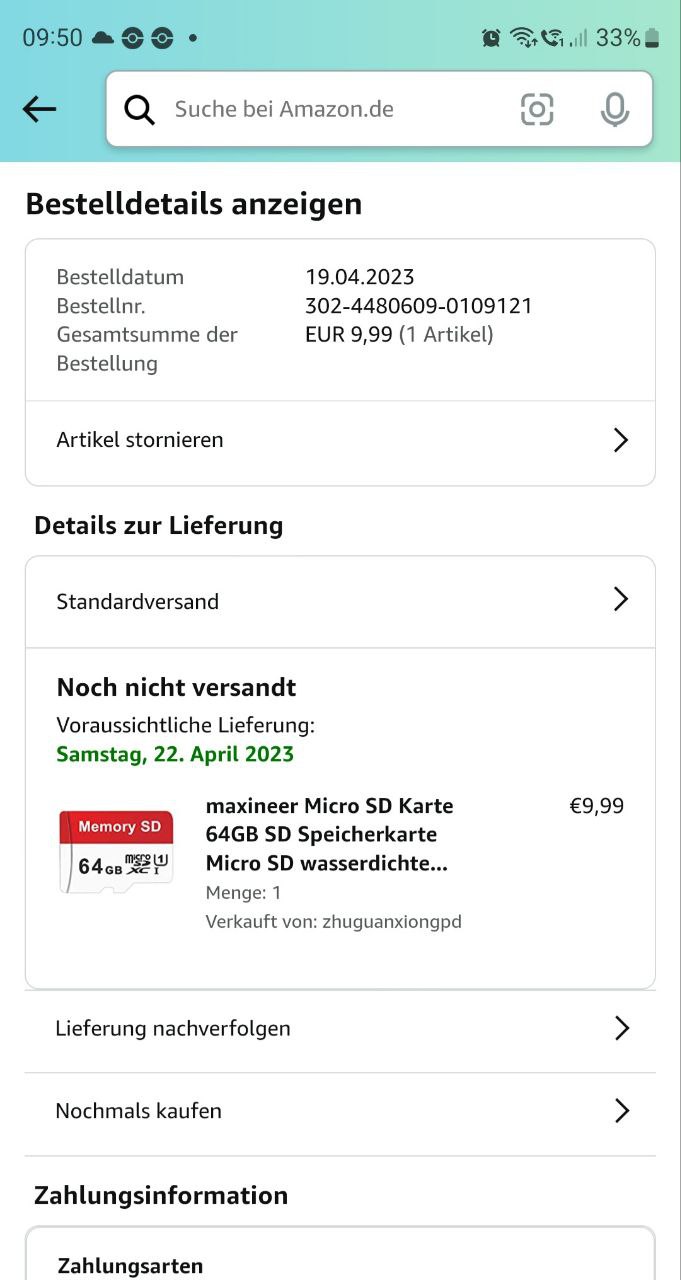The image size is (681, 1280).
Task: Open camera lens search icon
Action: tap(537, 109)
